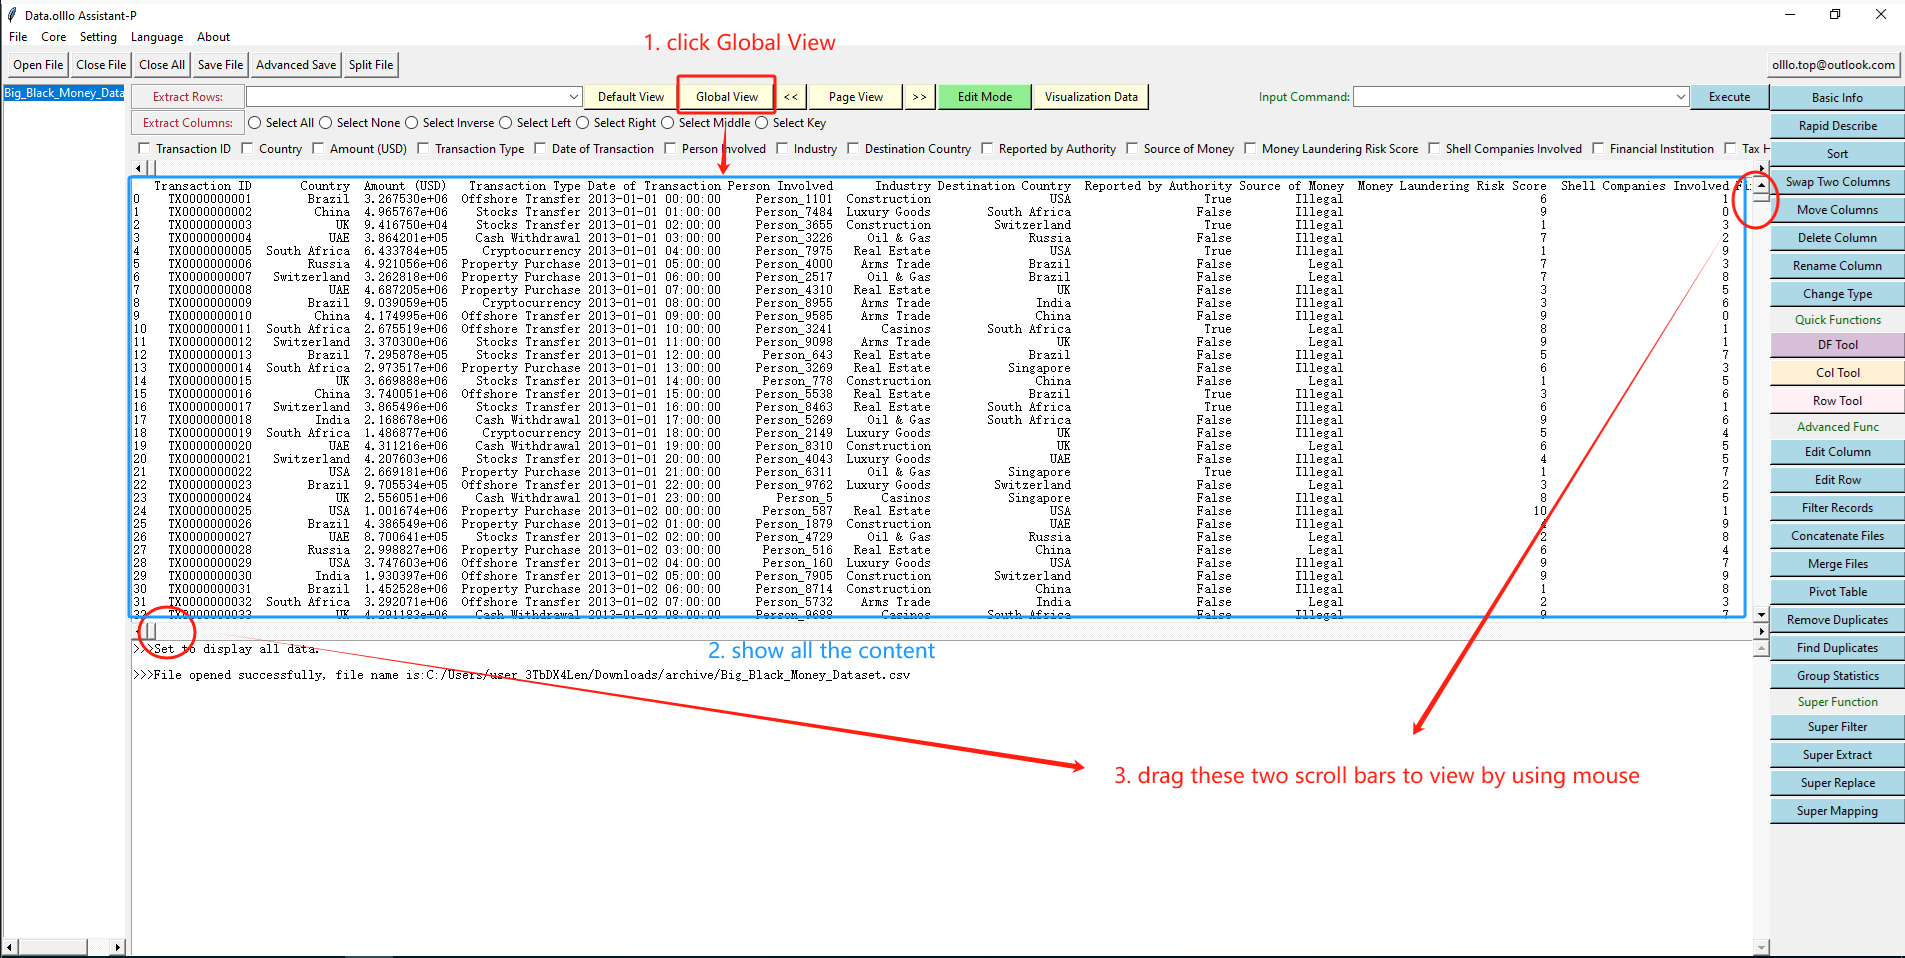Select Big_Black_Money_Data file tab
Viewport: 1905px width, 958px height.
(64, 93)
